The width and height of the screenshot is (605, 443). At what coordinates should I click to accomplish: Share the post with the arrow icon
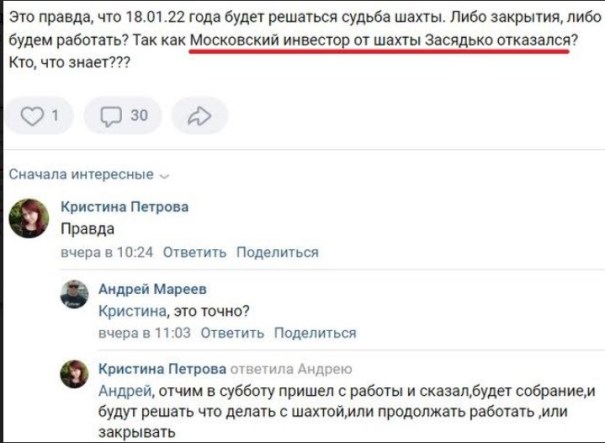pyautogui.click(x=199, y=116)
